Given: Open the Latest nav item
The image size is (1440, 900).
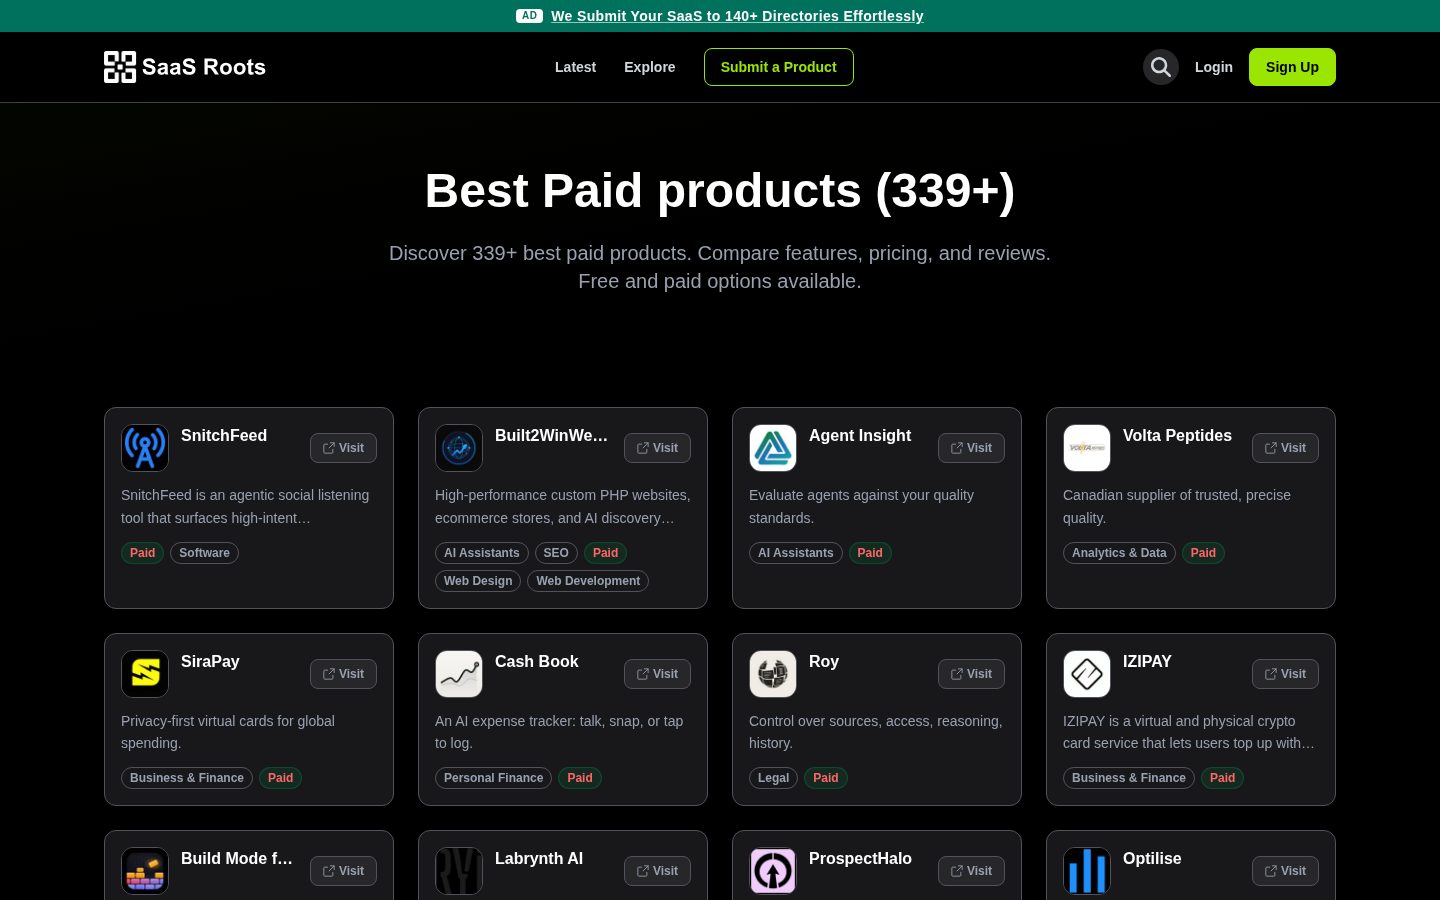Looking at the screenshot, I should tap(575, 67).
